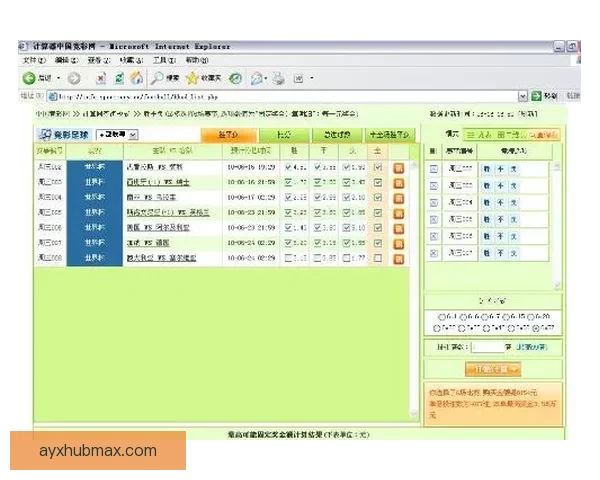Select the 6串57 radio option

coord(536,328)
